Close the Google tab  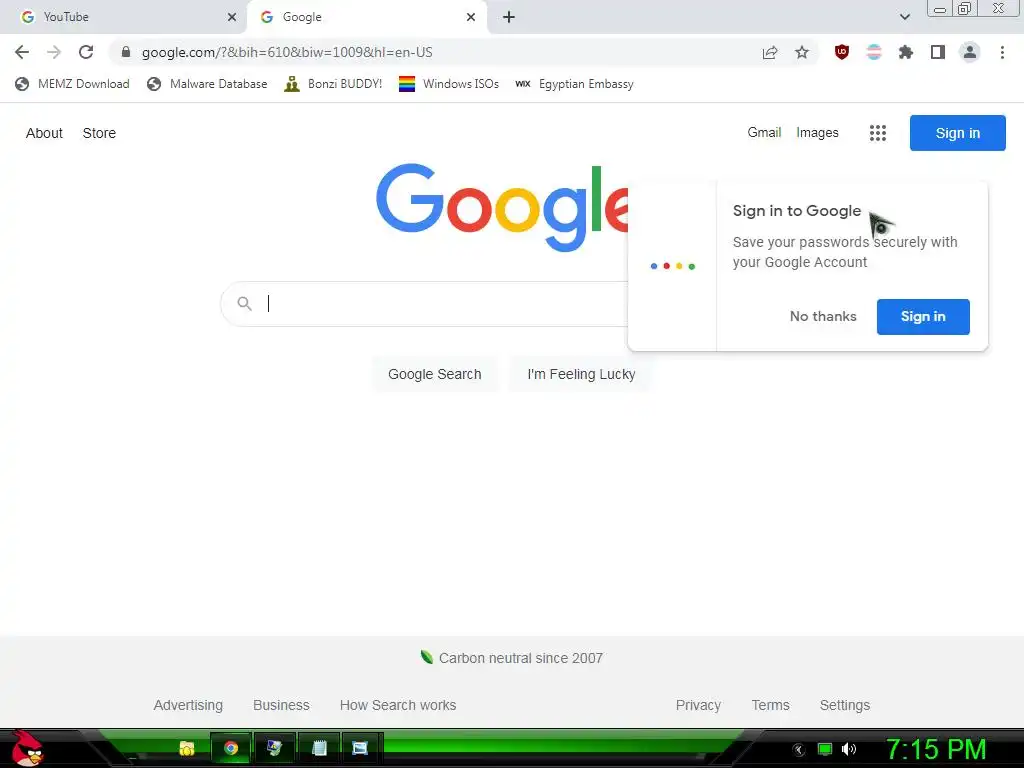coord(471,17)
